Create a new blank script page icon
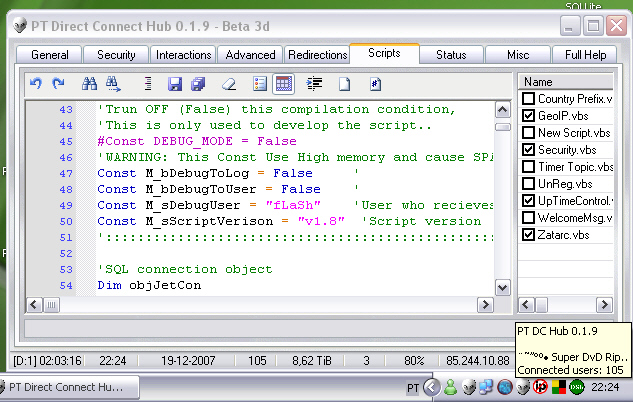 pos(343,84)
